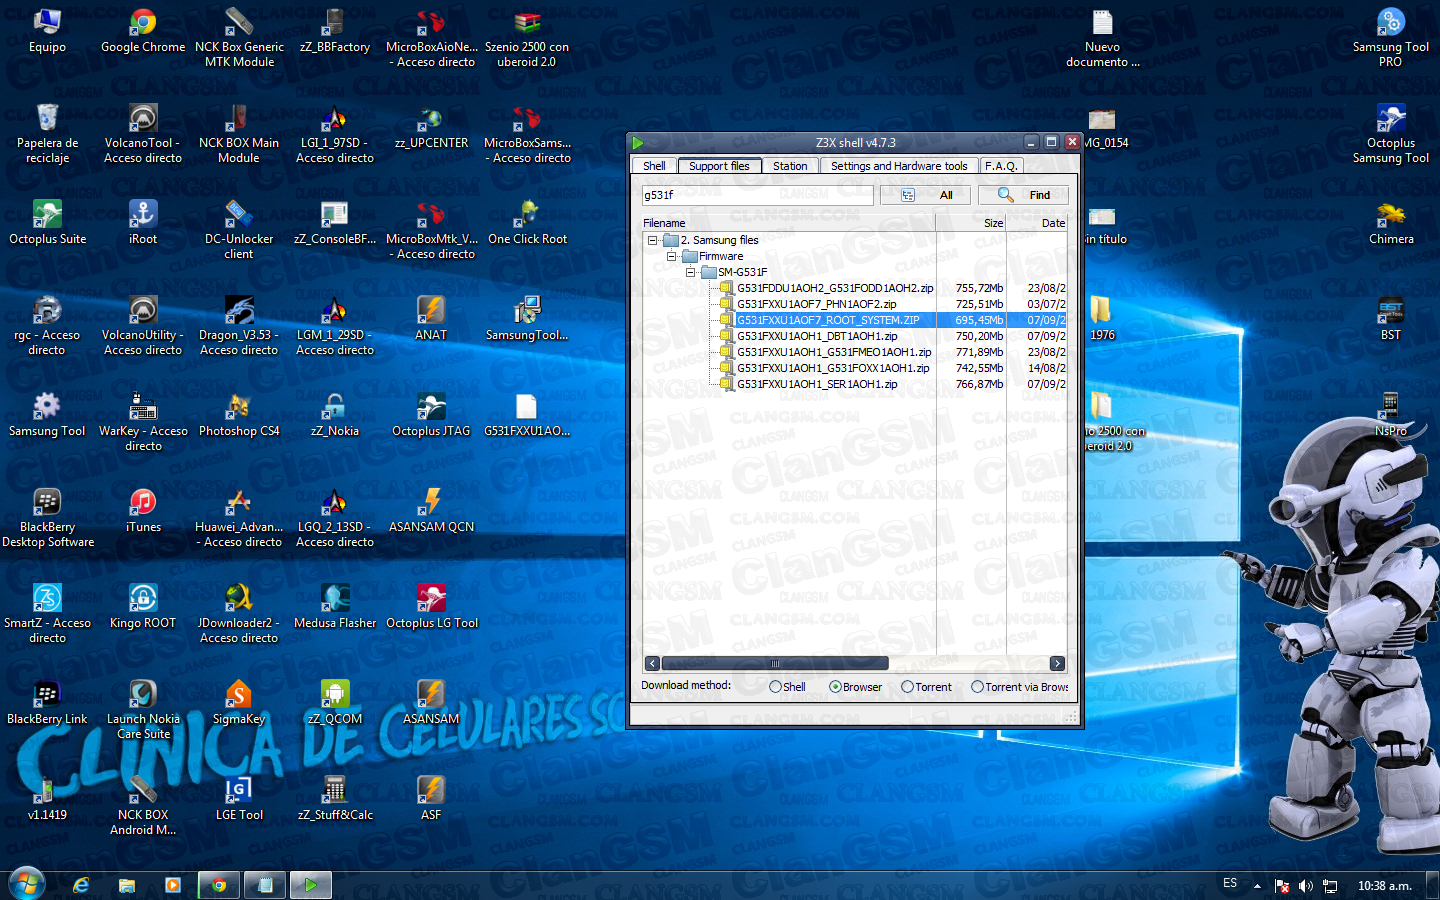The image size is (1440, 900).
Task: Switch to the Shell tab
Action: pos(654,166)
